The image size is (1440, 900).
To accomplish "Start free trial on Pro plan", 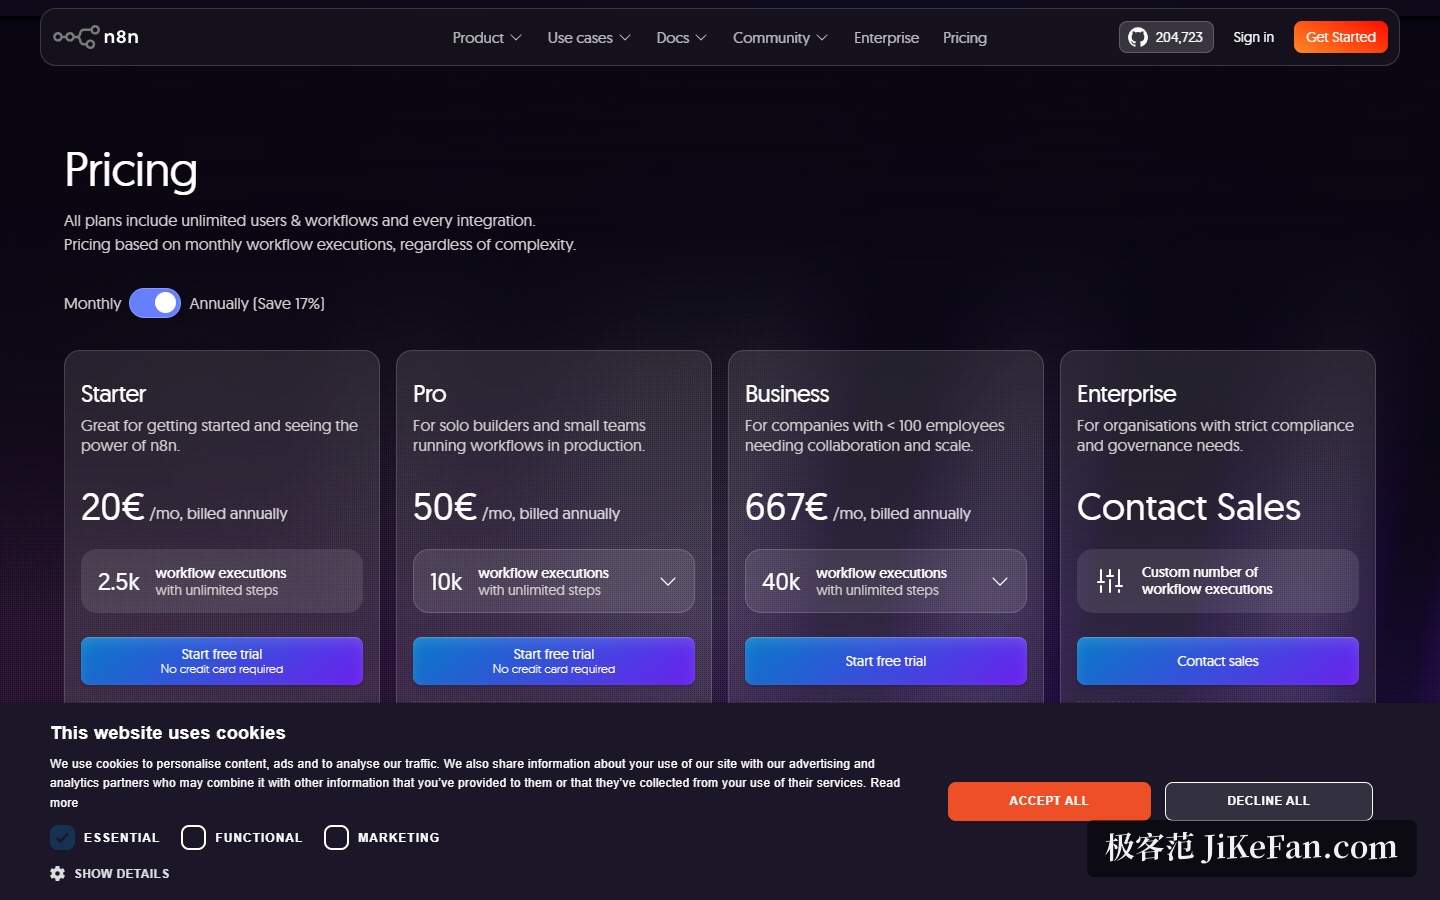I will [x=554, y=661].
